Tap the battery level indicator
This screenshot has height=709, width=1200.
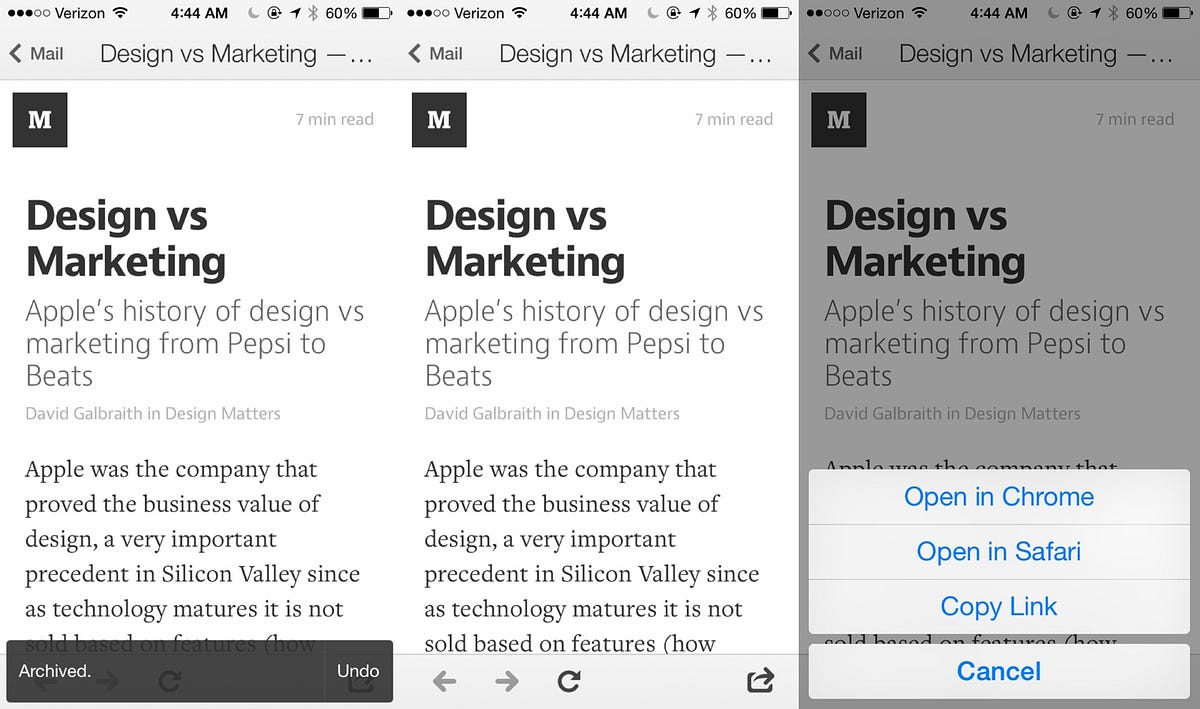click(x=372, y=14)
